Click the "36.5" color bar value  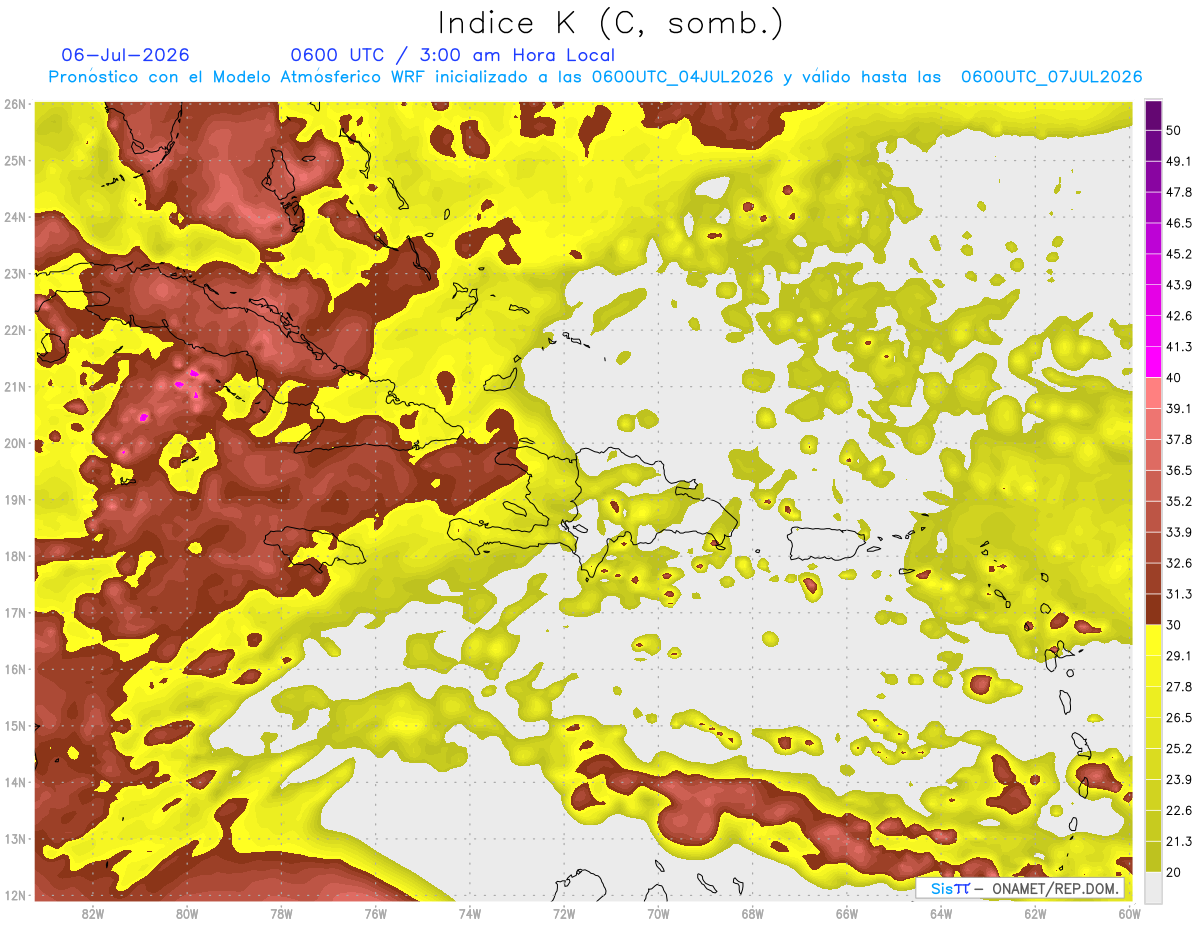(x=1178, y=471)
